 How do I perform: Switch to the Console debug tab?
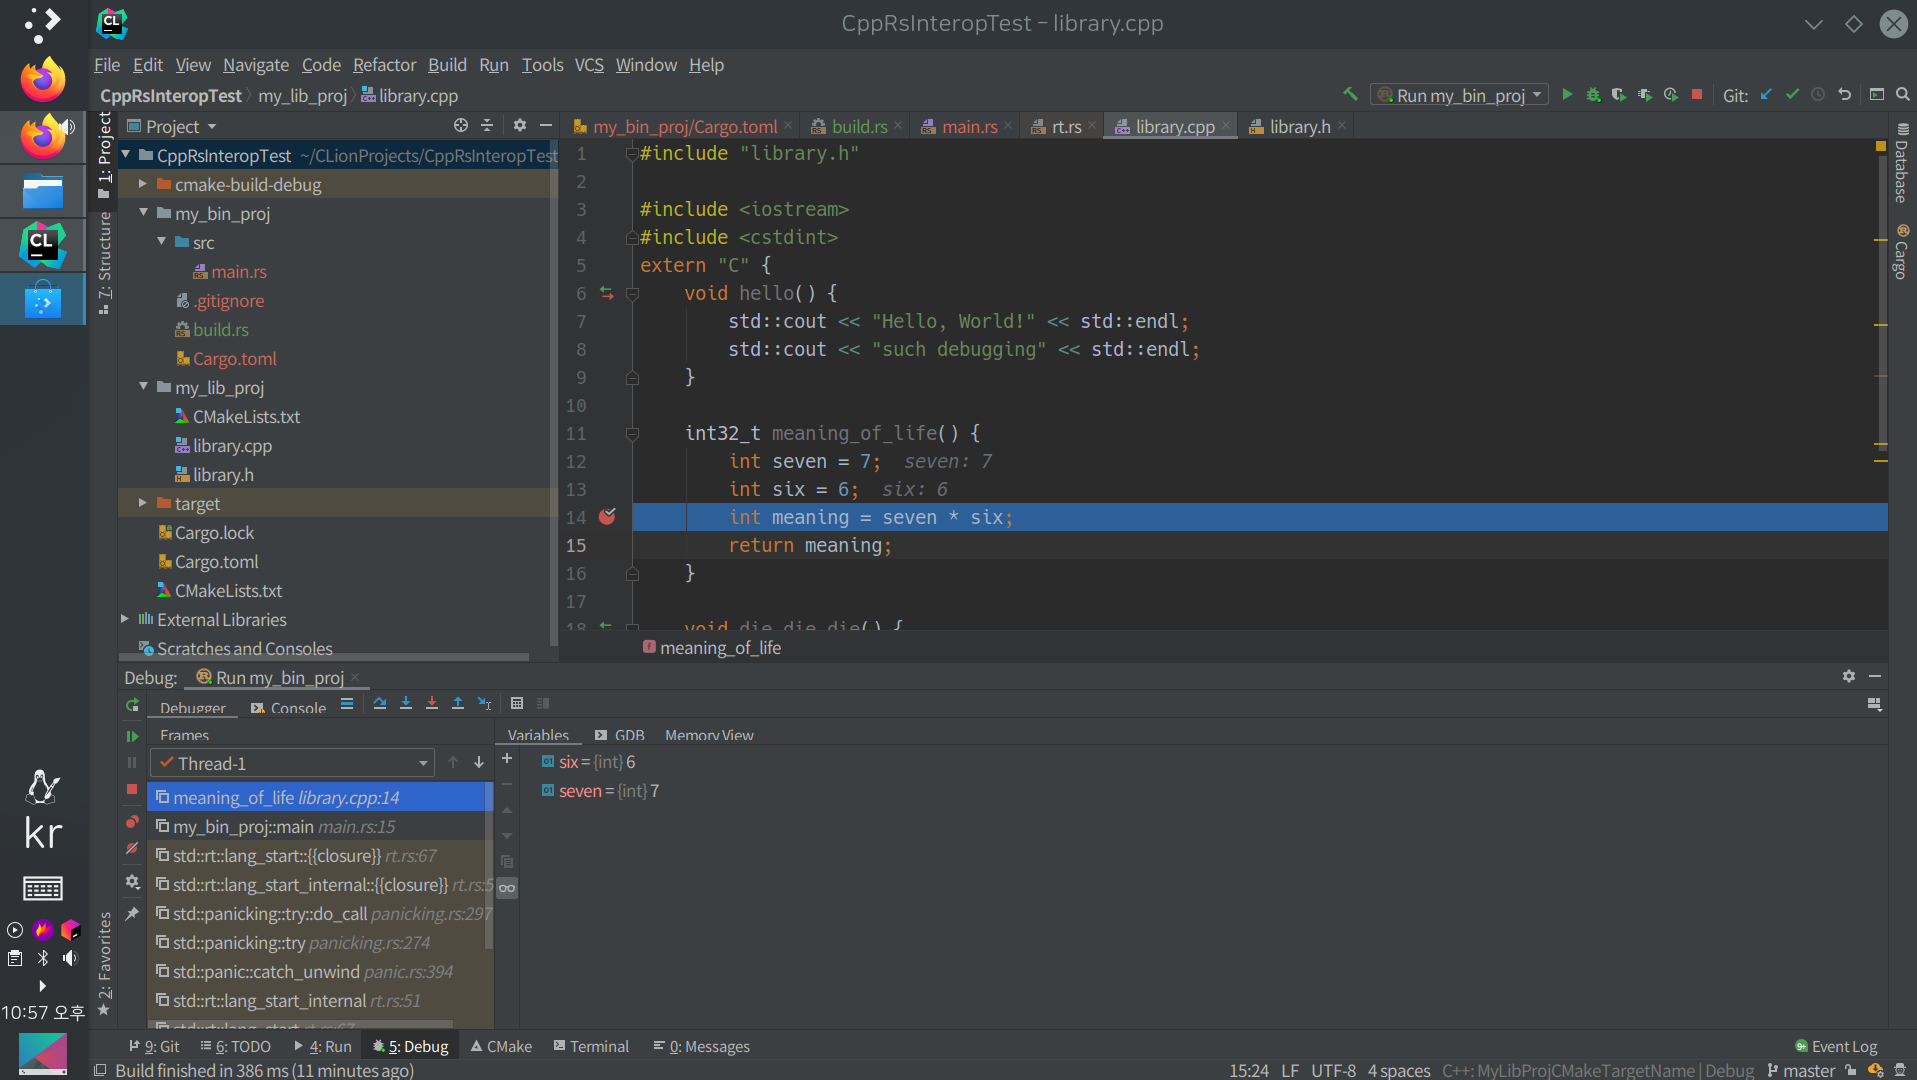288,708
